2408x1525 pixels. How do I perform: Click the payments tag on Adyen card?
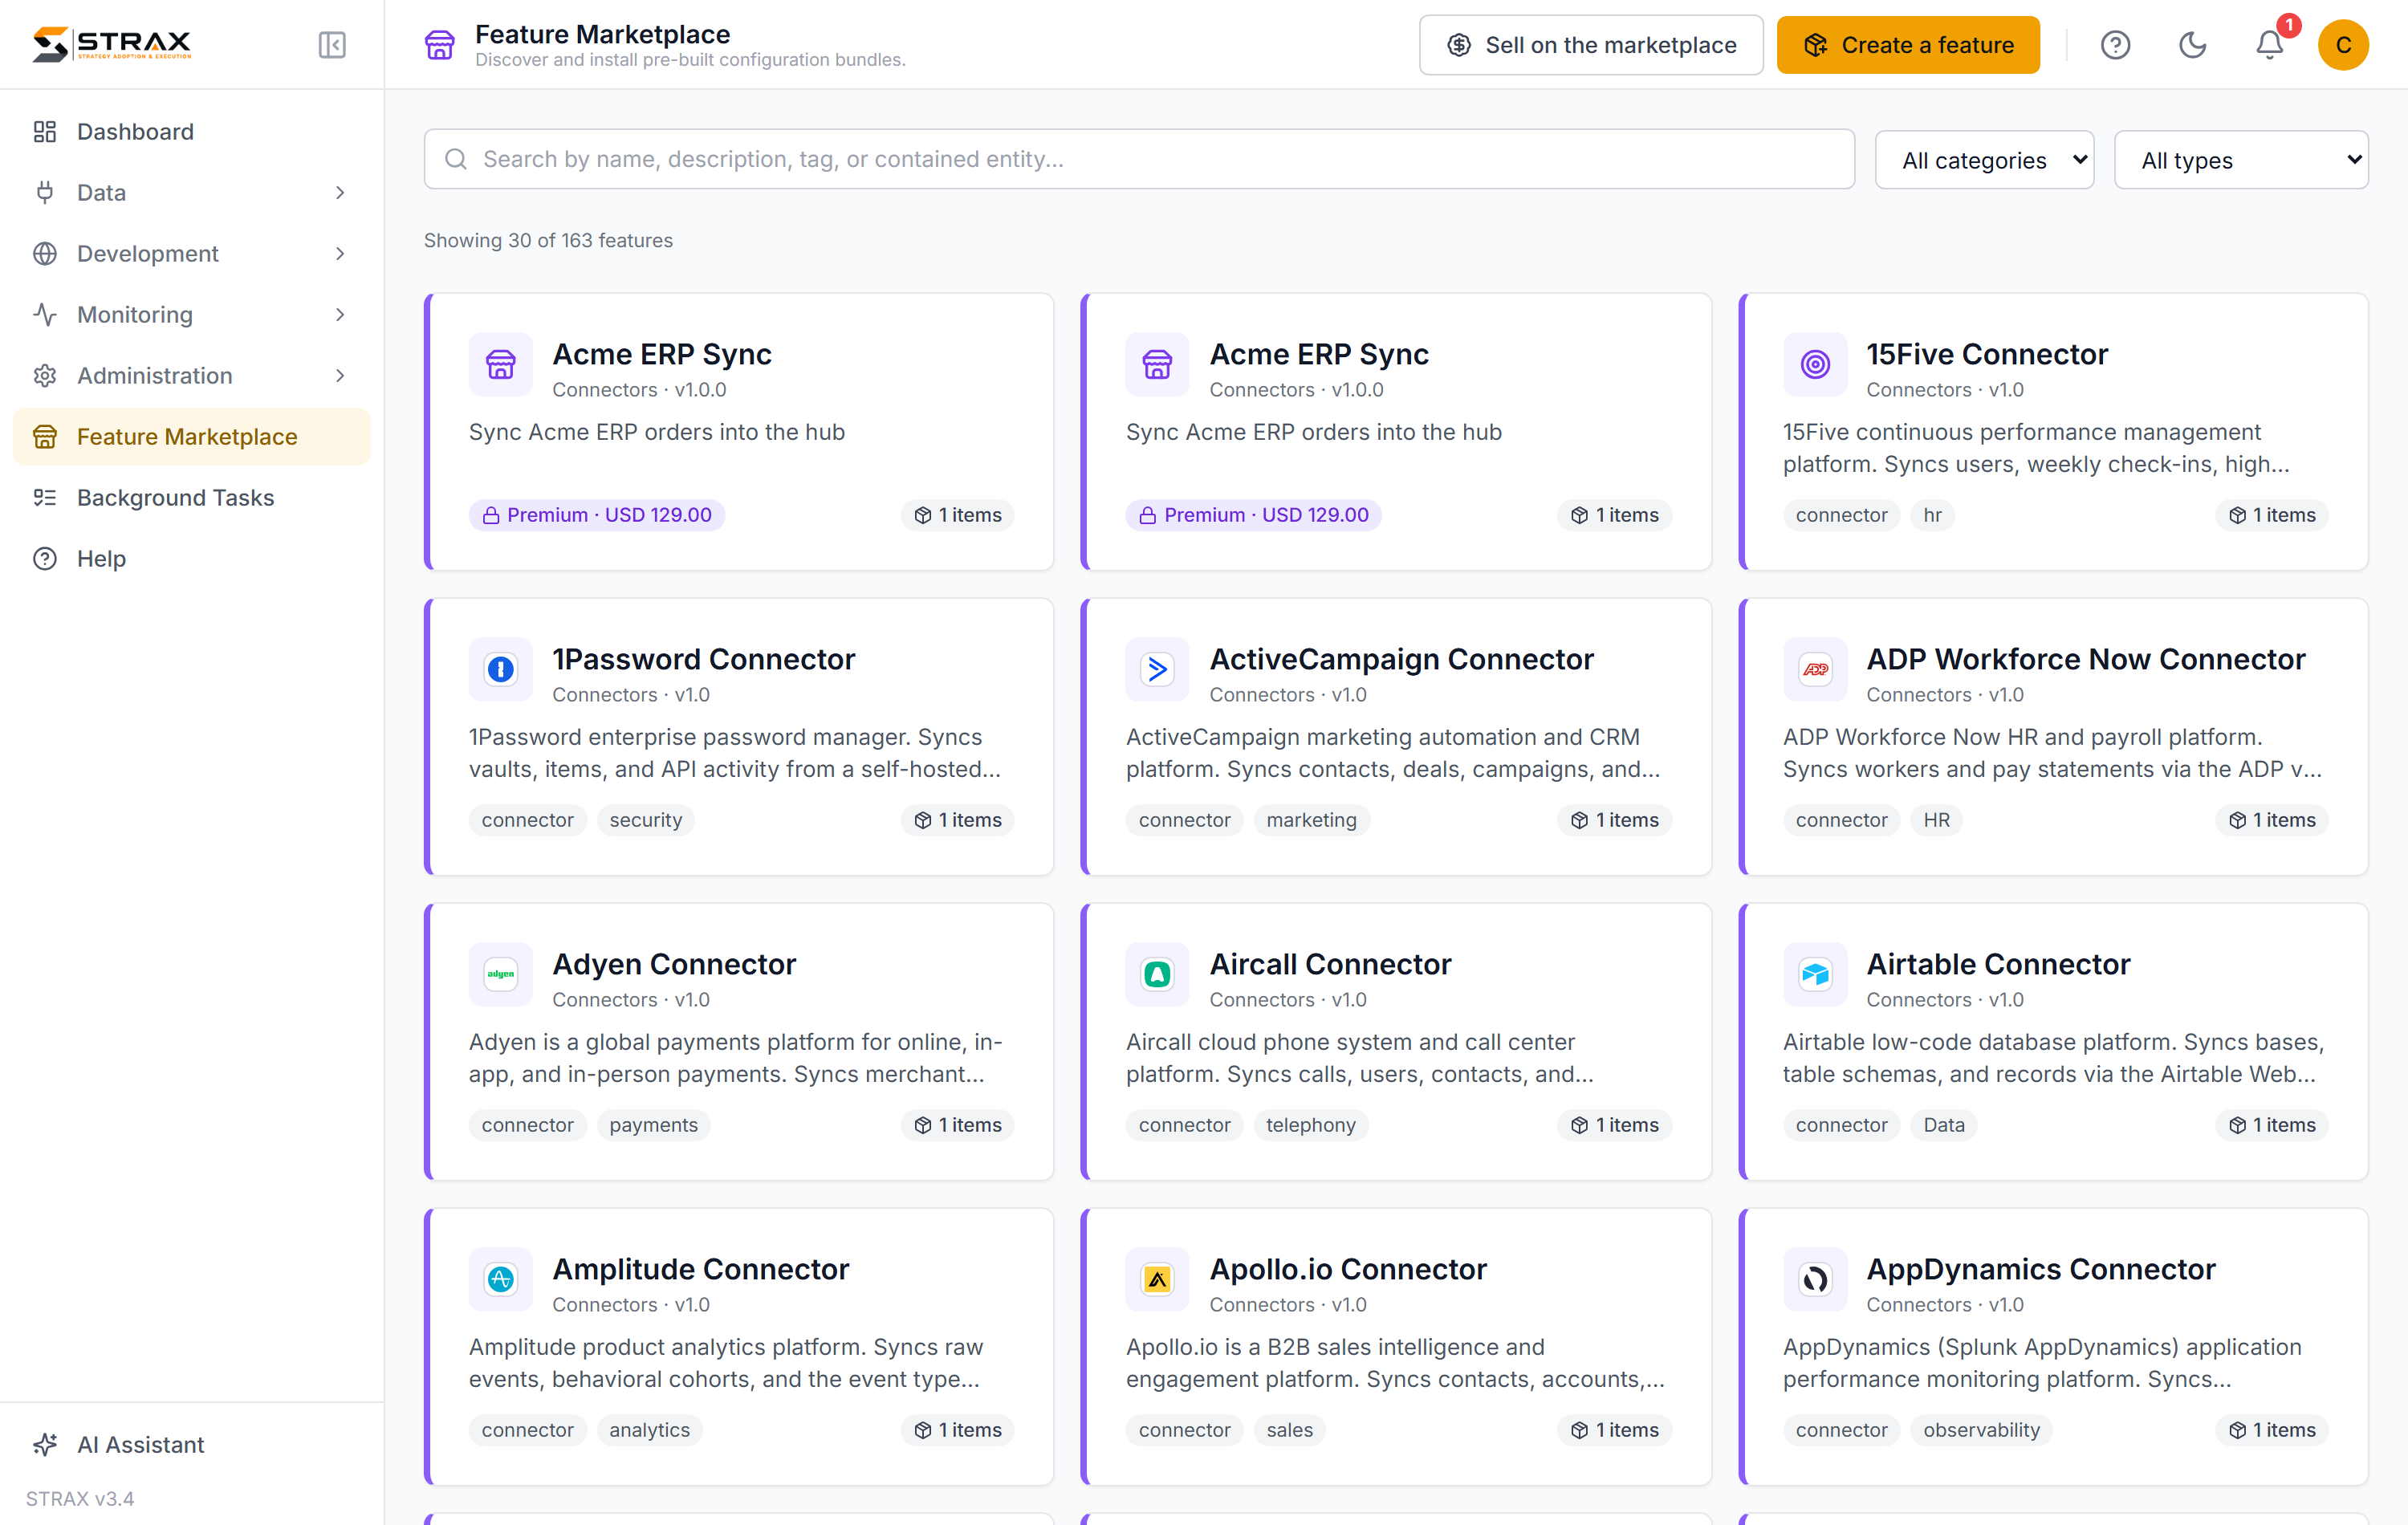coord(653,1125)
